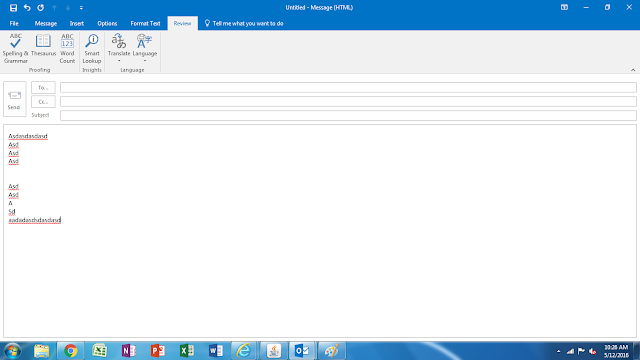Click the Previous Item up arrow
640x360 pixels.
click(54, 8)
